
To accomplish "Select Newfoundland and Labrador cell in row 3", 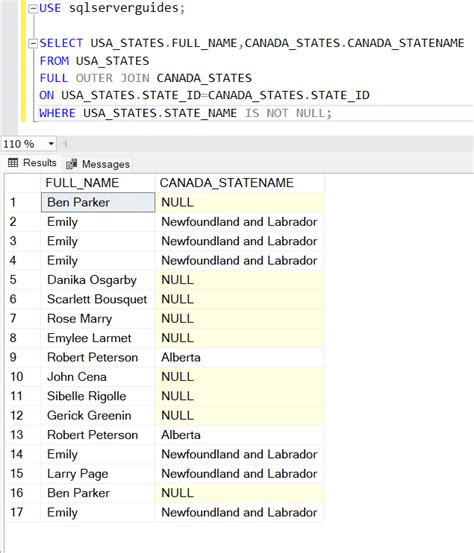I will [x=239, y=241].
